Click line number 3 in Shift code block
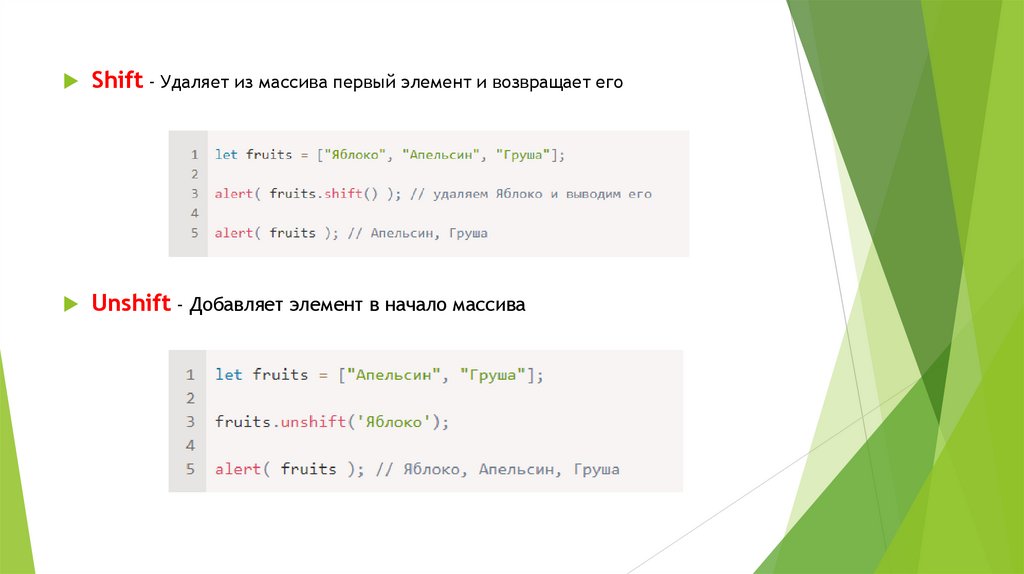Screen dimensions: 1024x574 [x=194, y=194]
